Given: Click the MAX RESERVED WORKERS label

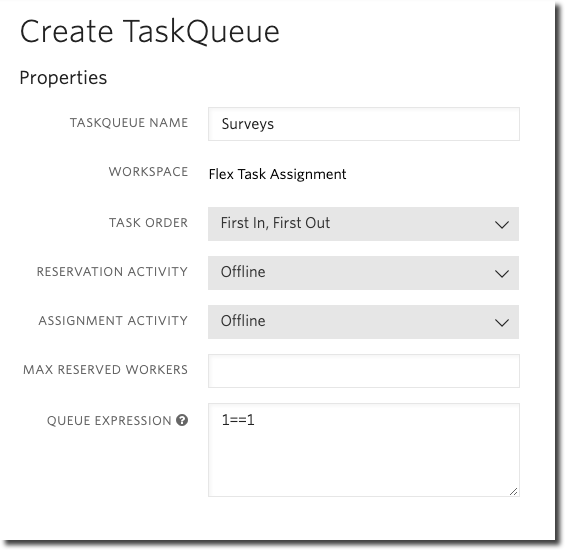Looking at the screenshot, I should 105,370.
